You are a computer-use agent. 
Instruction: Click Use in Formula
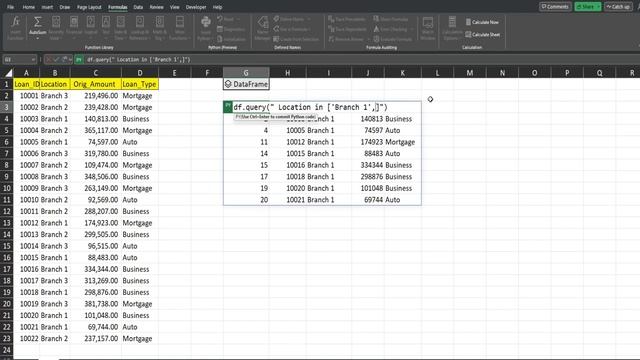(291, 29)
